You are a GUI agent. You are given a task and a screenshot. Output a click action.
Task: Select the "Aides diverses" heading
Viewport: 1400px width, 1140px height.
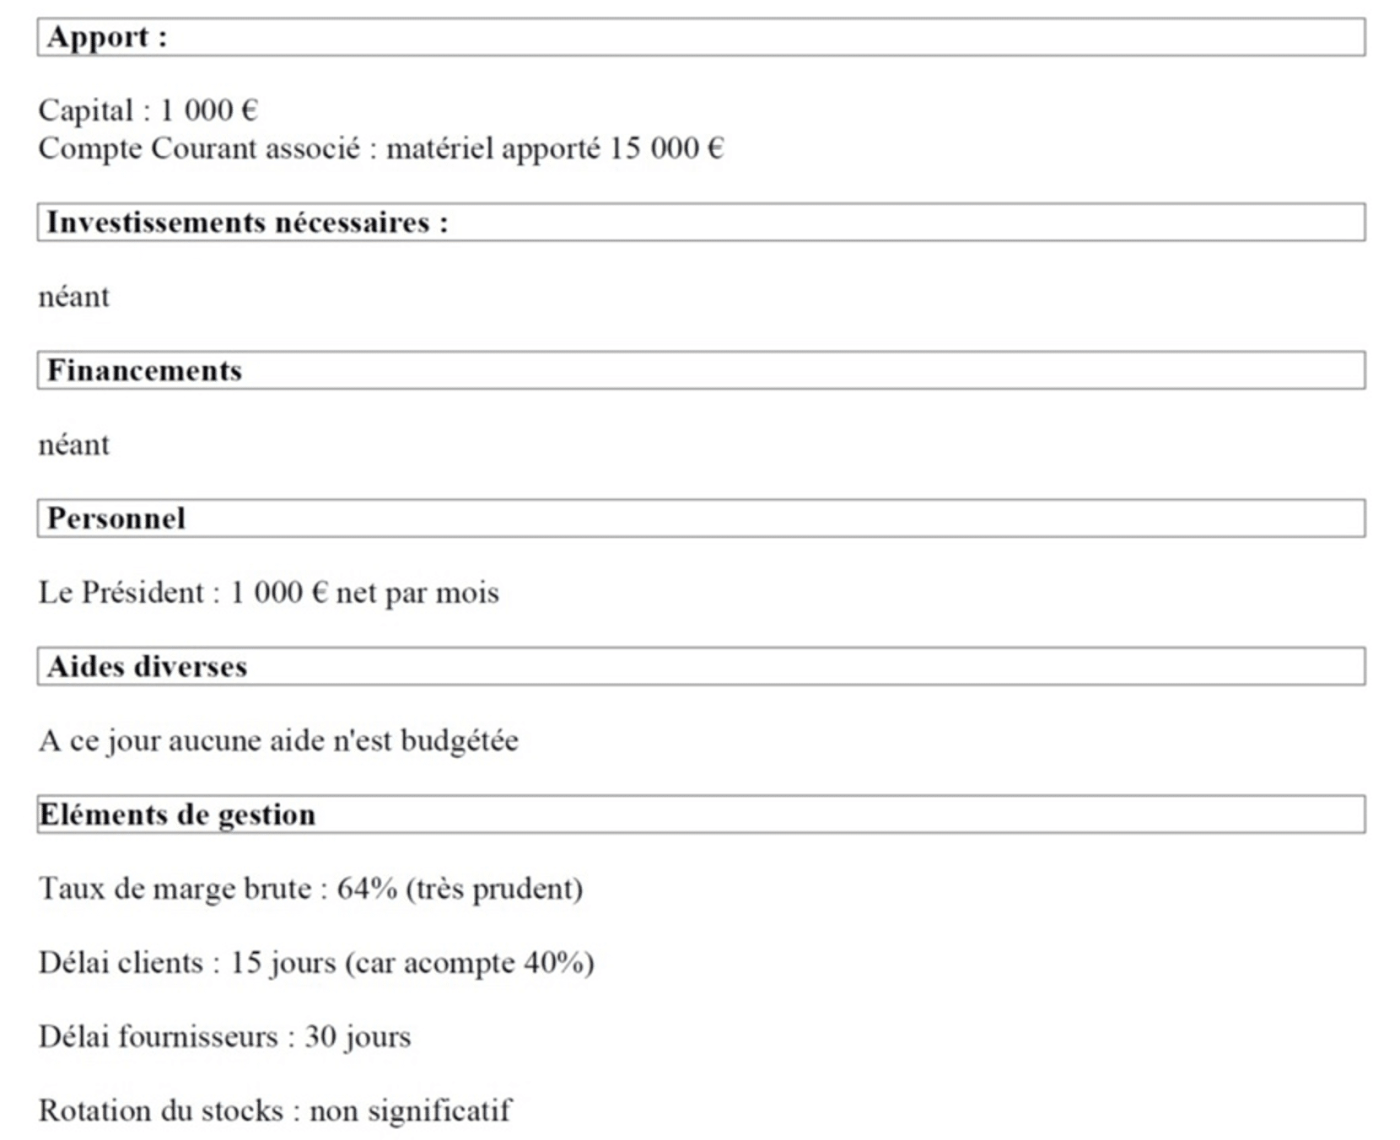tap(147, 667)
